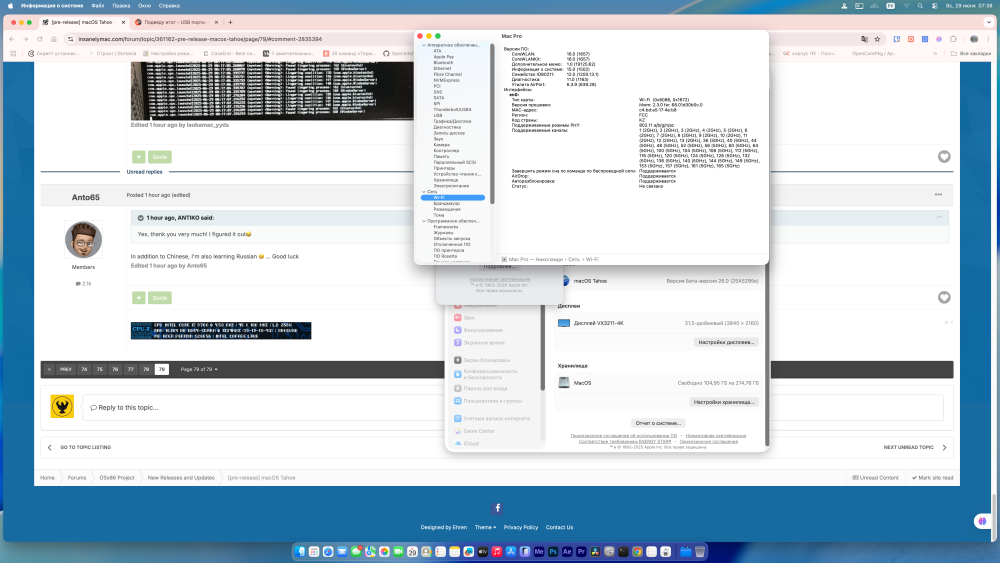1000x563 pixels.
Task: Select Thunderbolt/USB4 in the sidebar
Action: click(452, 110)
